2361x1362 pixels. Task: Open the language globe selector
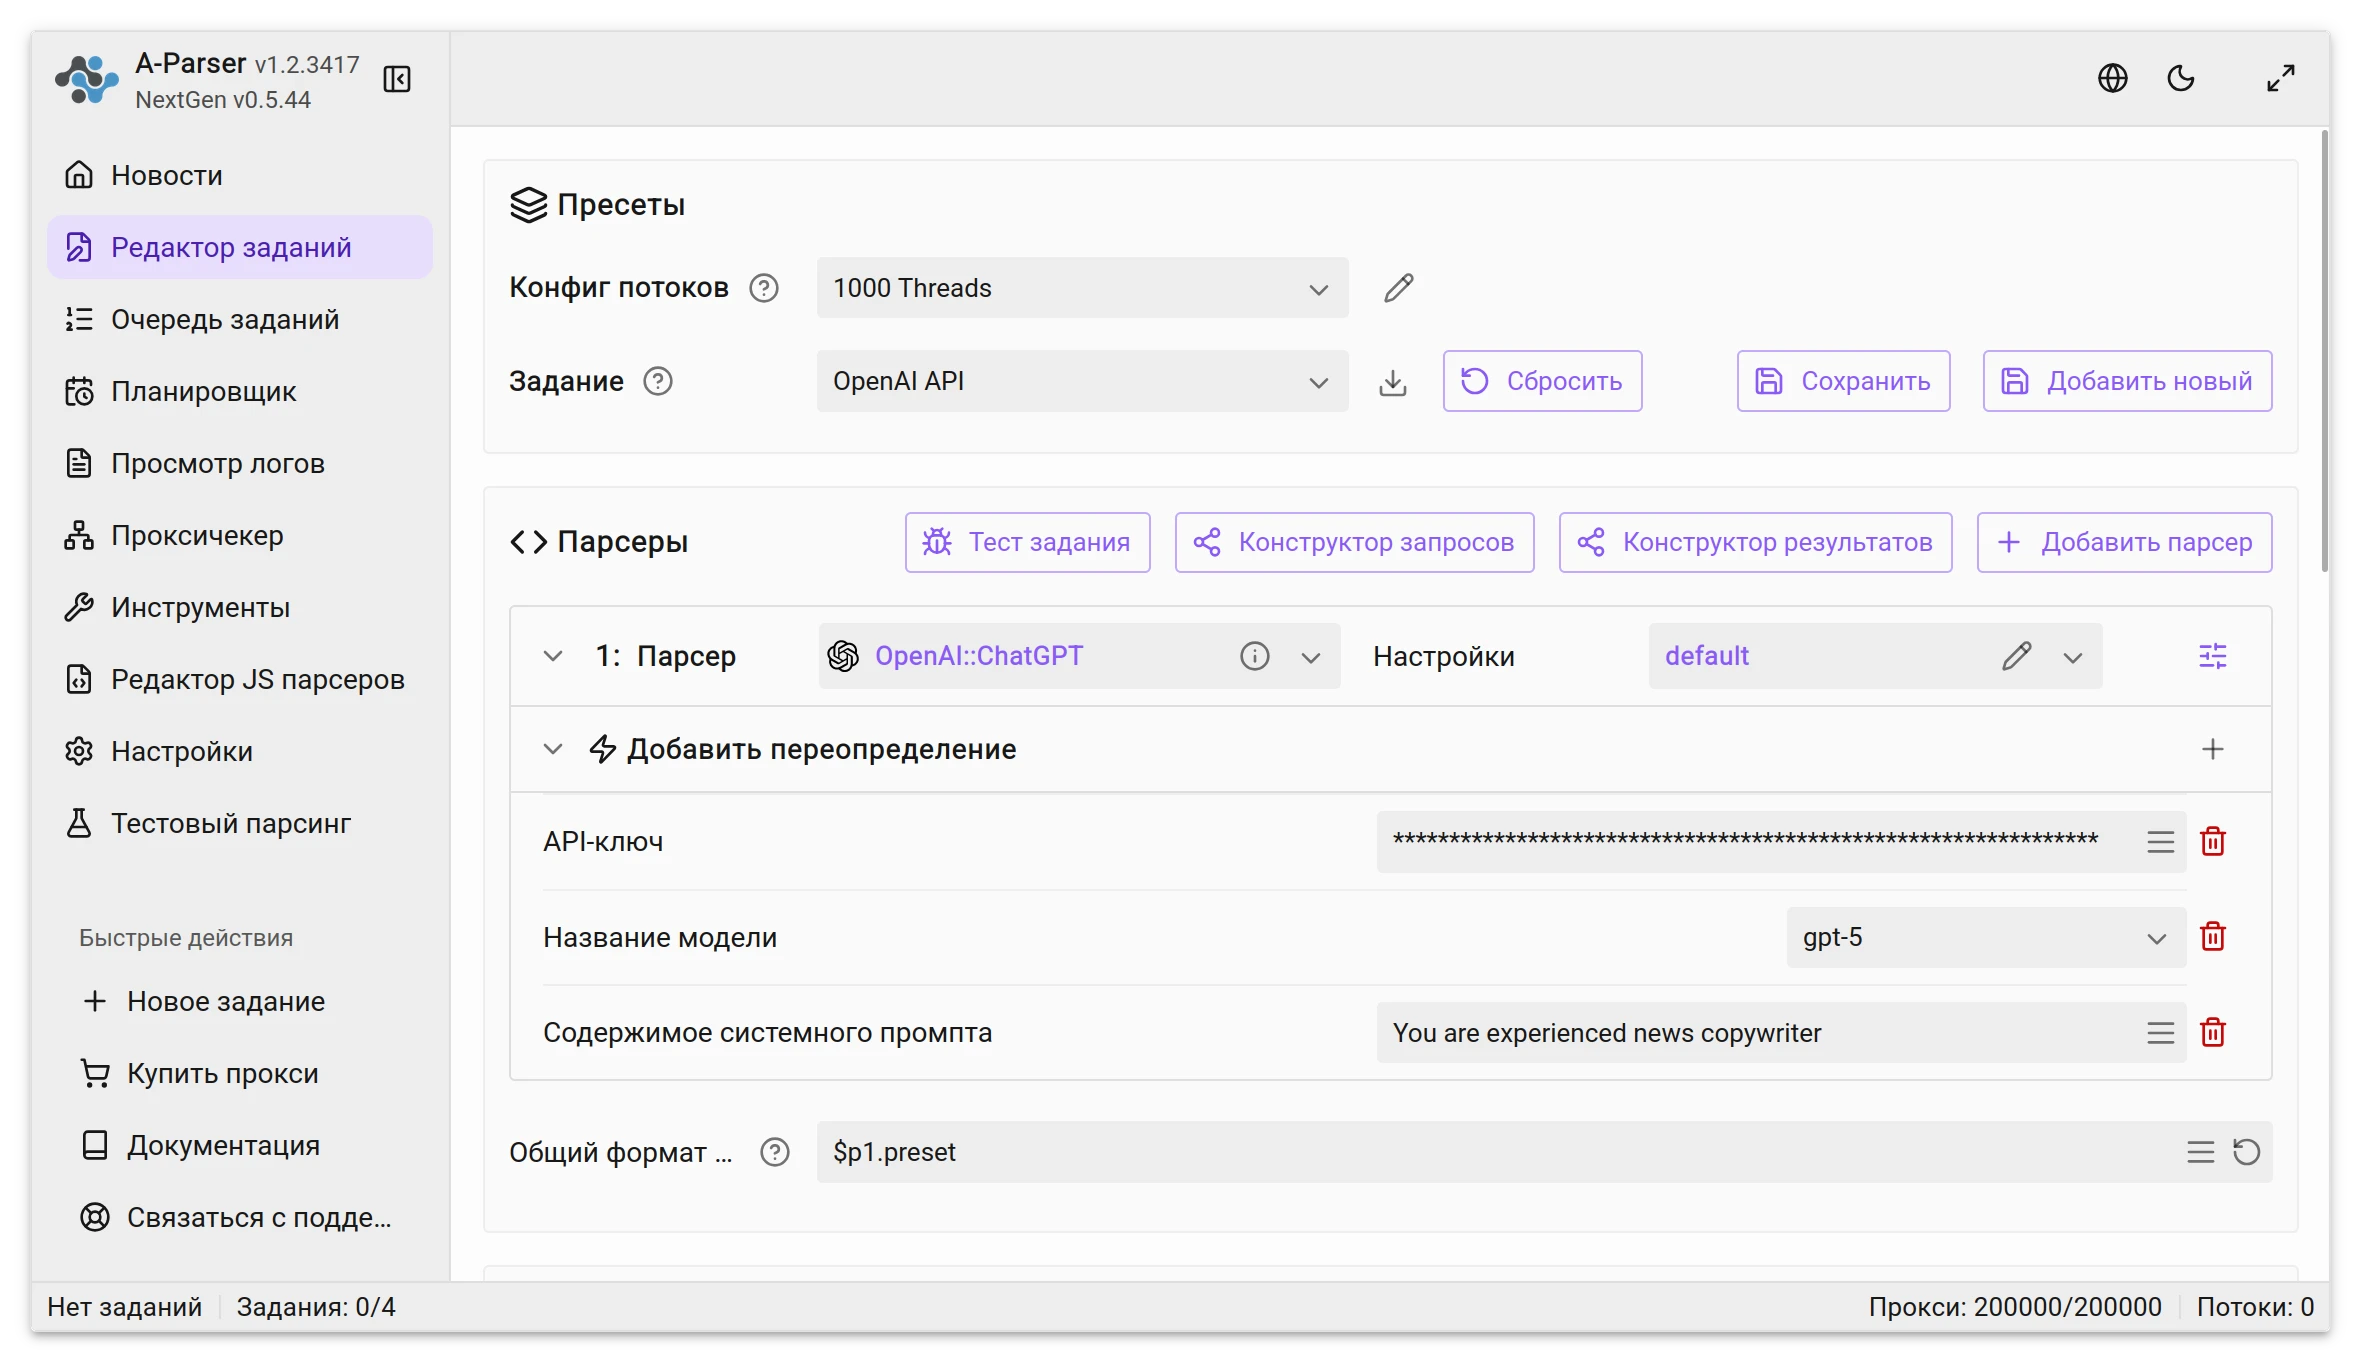(2112, 78)
